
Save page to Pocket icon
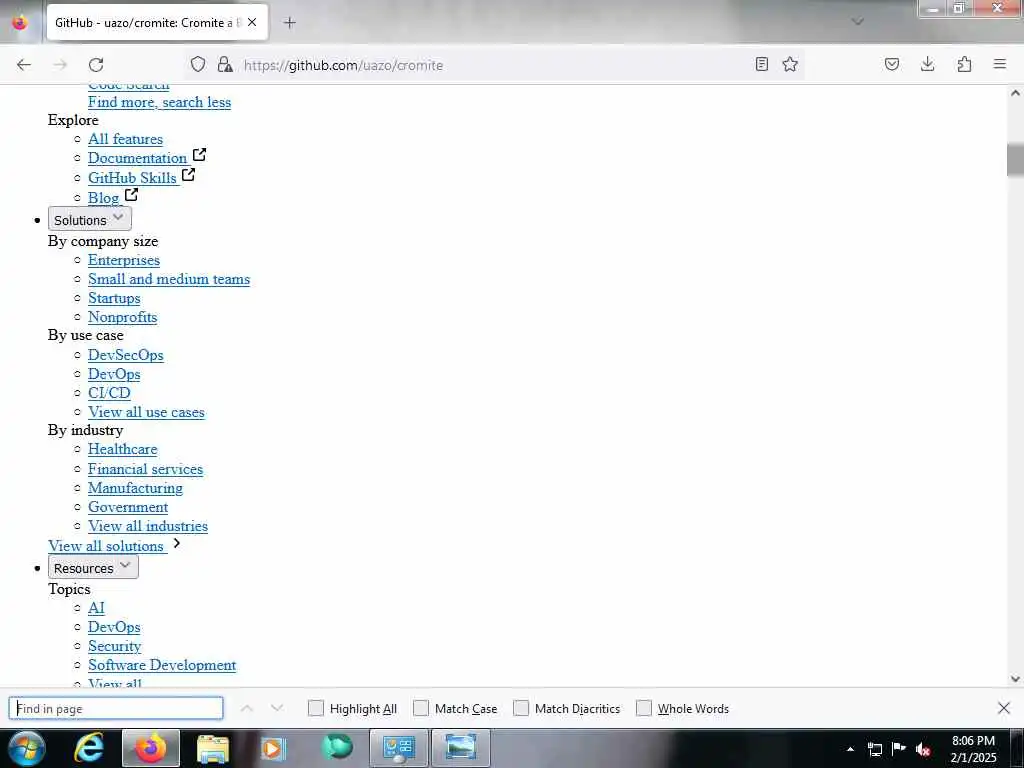click(891, 64)
